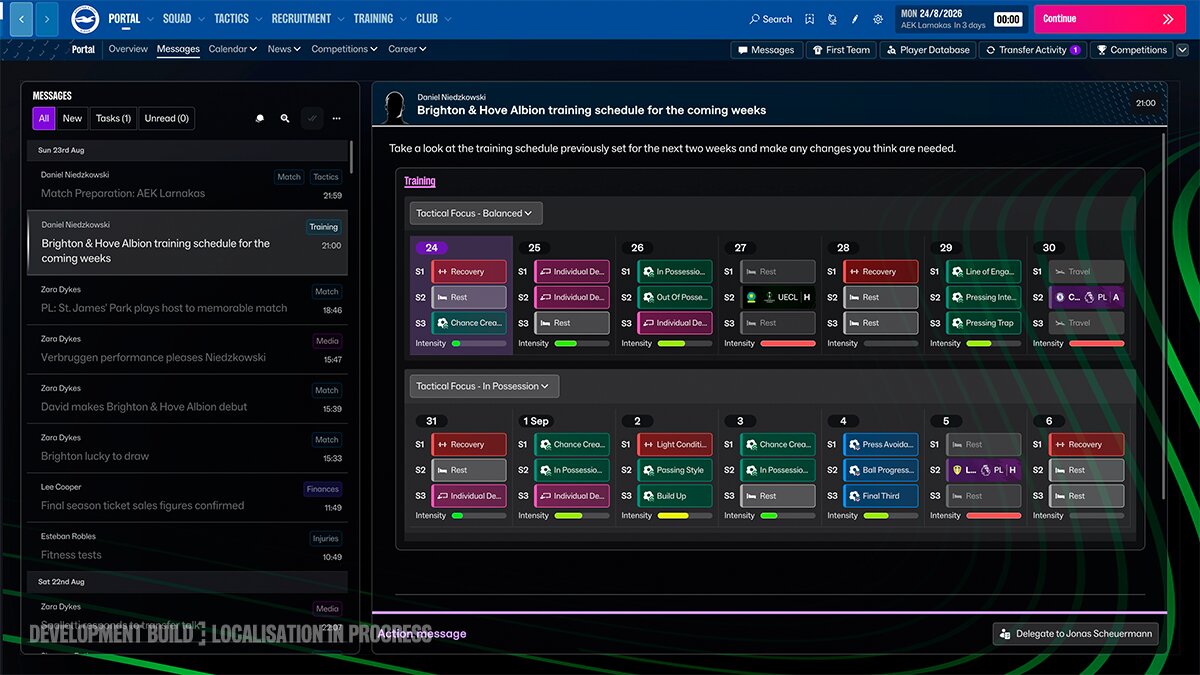This screenshot has width=1200, height=675.
Task: Delegate to Jonas Scheuermann
Action: pyautogui.click(x=1075, y=633)
